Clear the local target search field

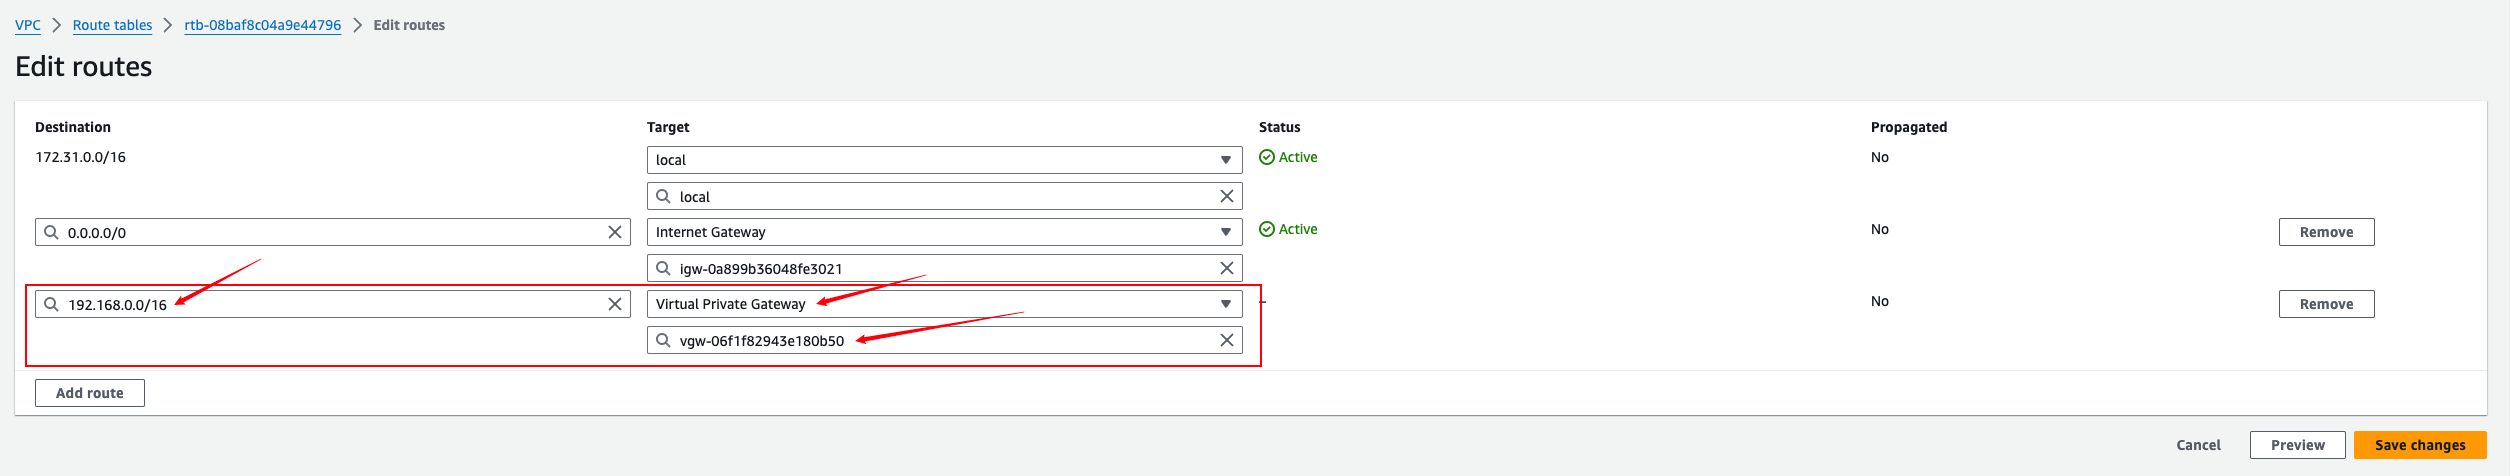click(1227, 196)
